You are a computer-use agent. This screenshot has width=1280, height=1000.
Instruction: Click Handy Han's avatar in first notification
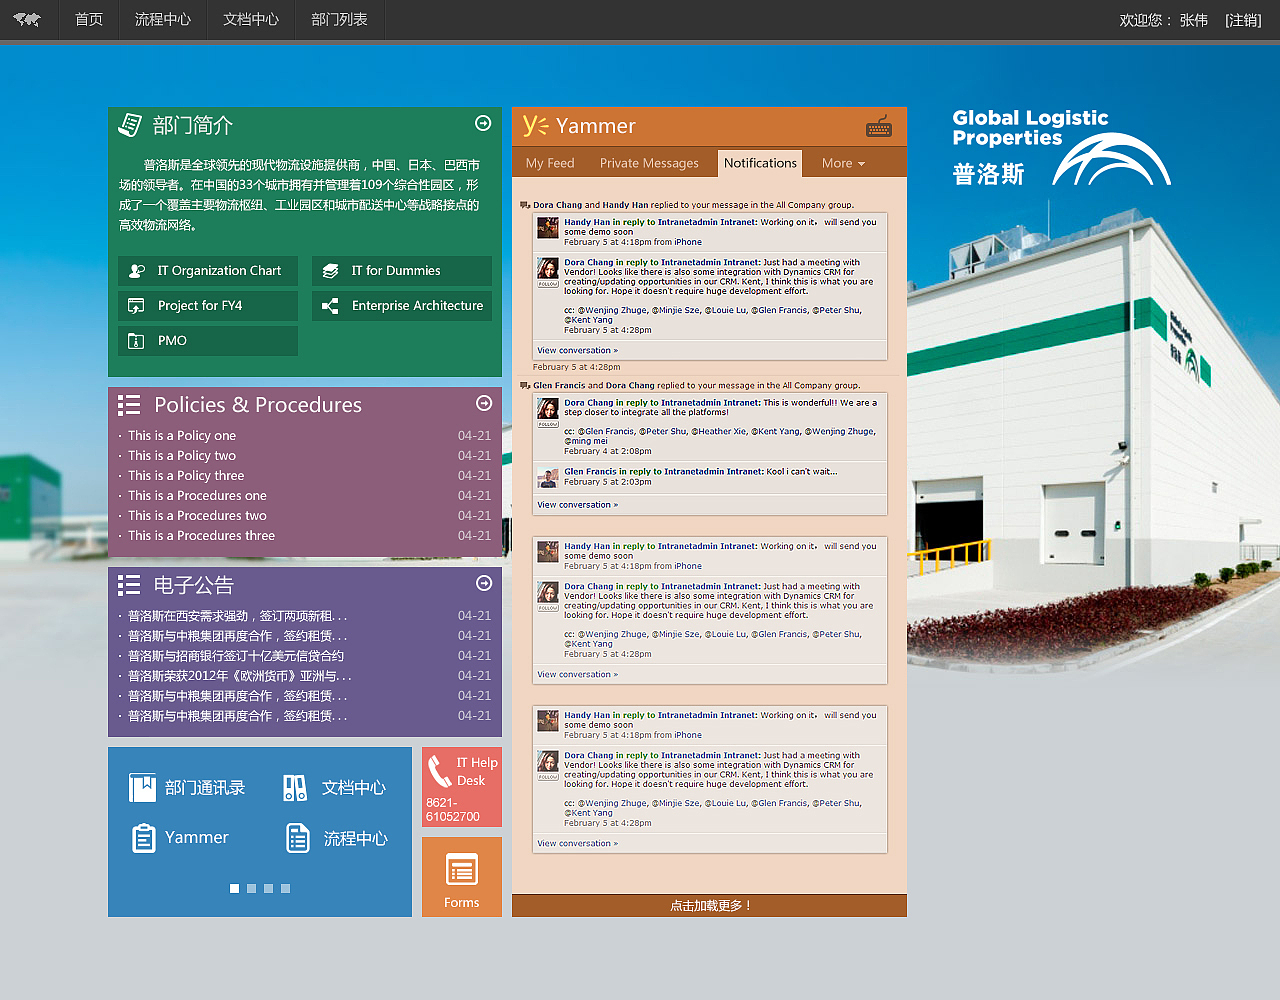548,228
